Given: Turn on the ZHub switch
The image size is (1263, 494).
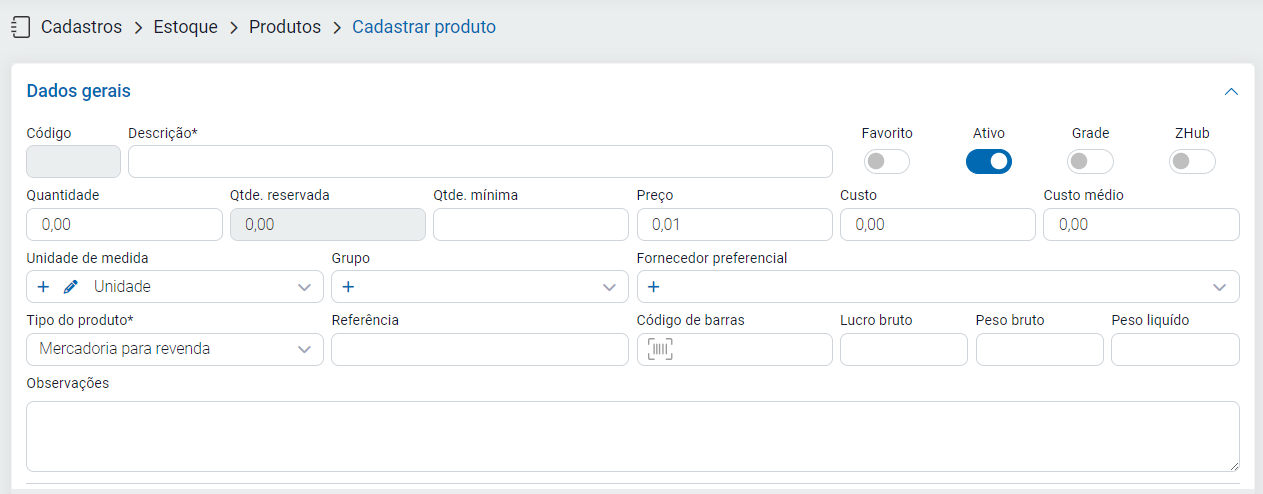Looking at the screenshot, I should [1192, 161].
